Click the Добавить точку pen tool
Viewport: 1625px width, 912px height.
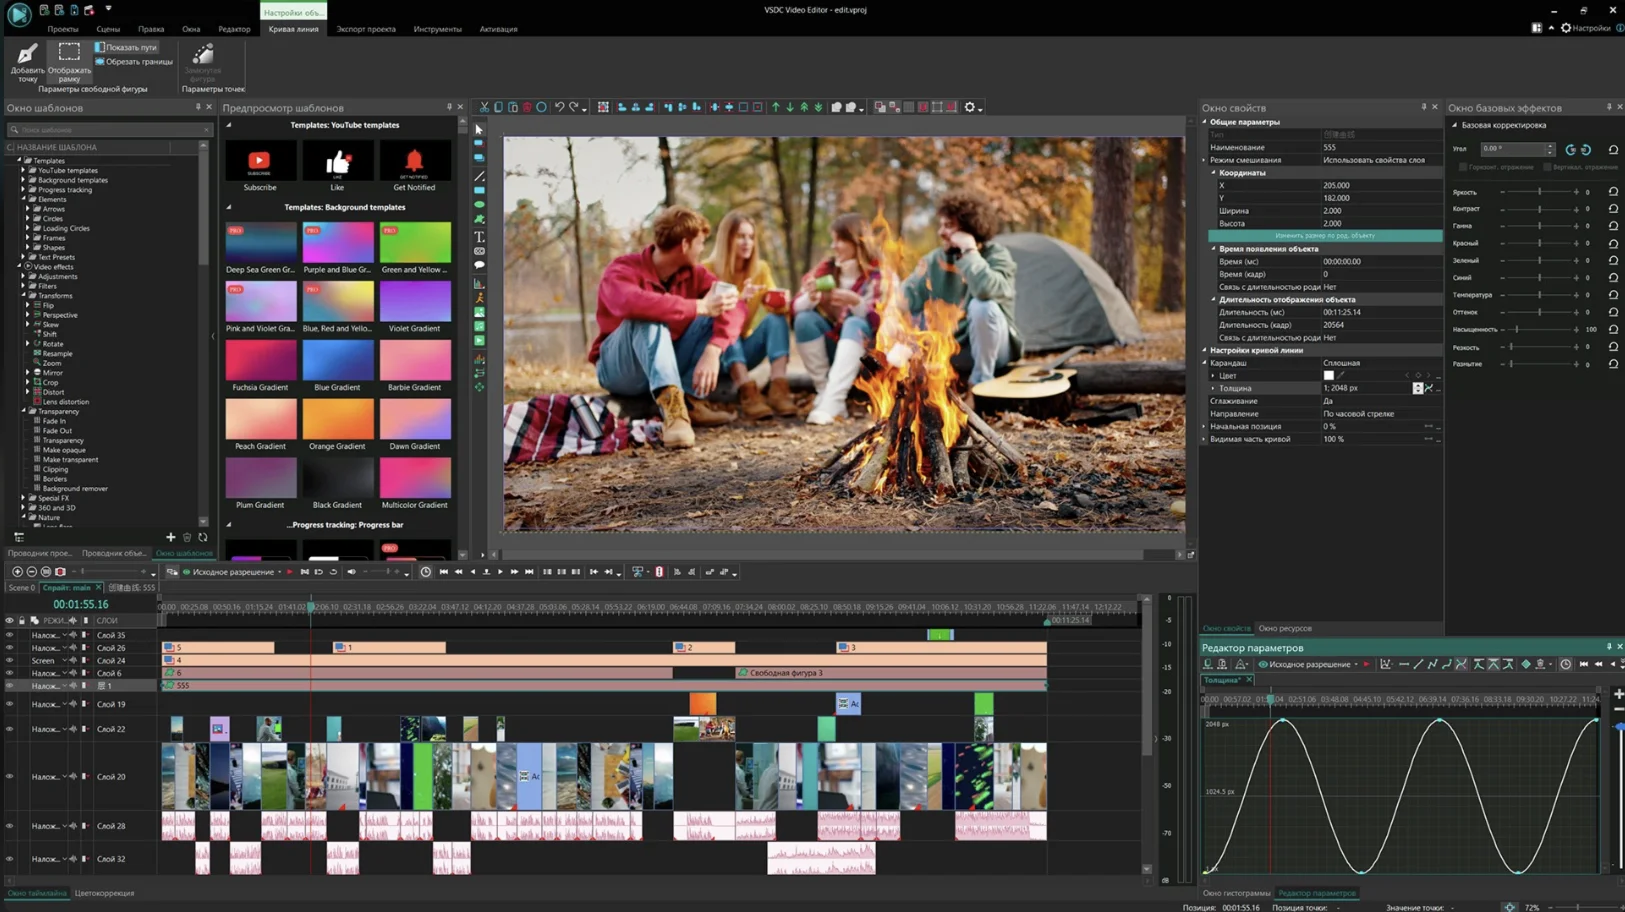click(27, 60)
